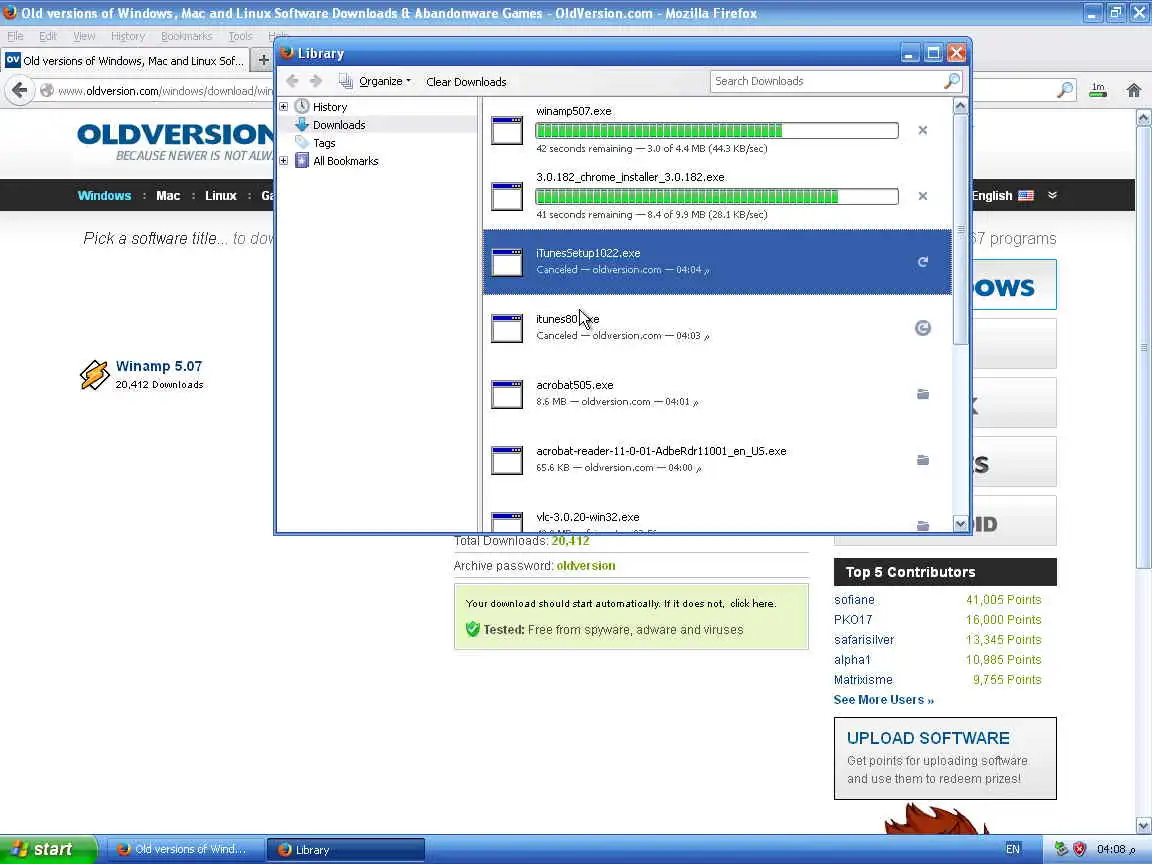Select Downloads in Library sidebar
The image size is (1152, 864).
[339, 125]
